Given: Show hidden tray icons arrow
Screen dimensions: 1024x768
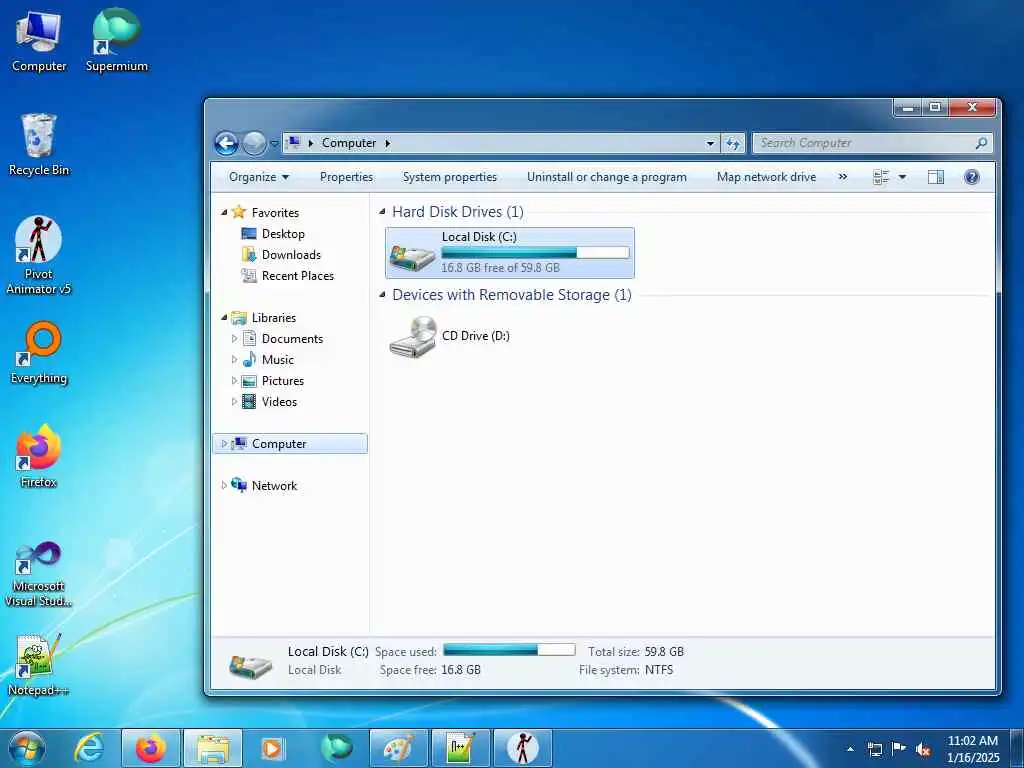Looking at the screenshot, I should [850, 749].
